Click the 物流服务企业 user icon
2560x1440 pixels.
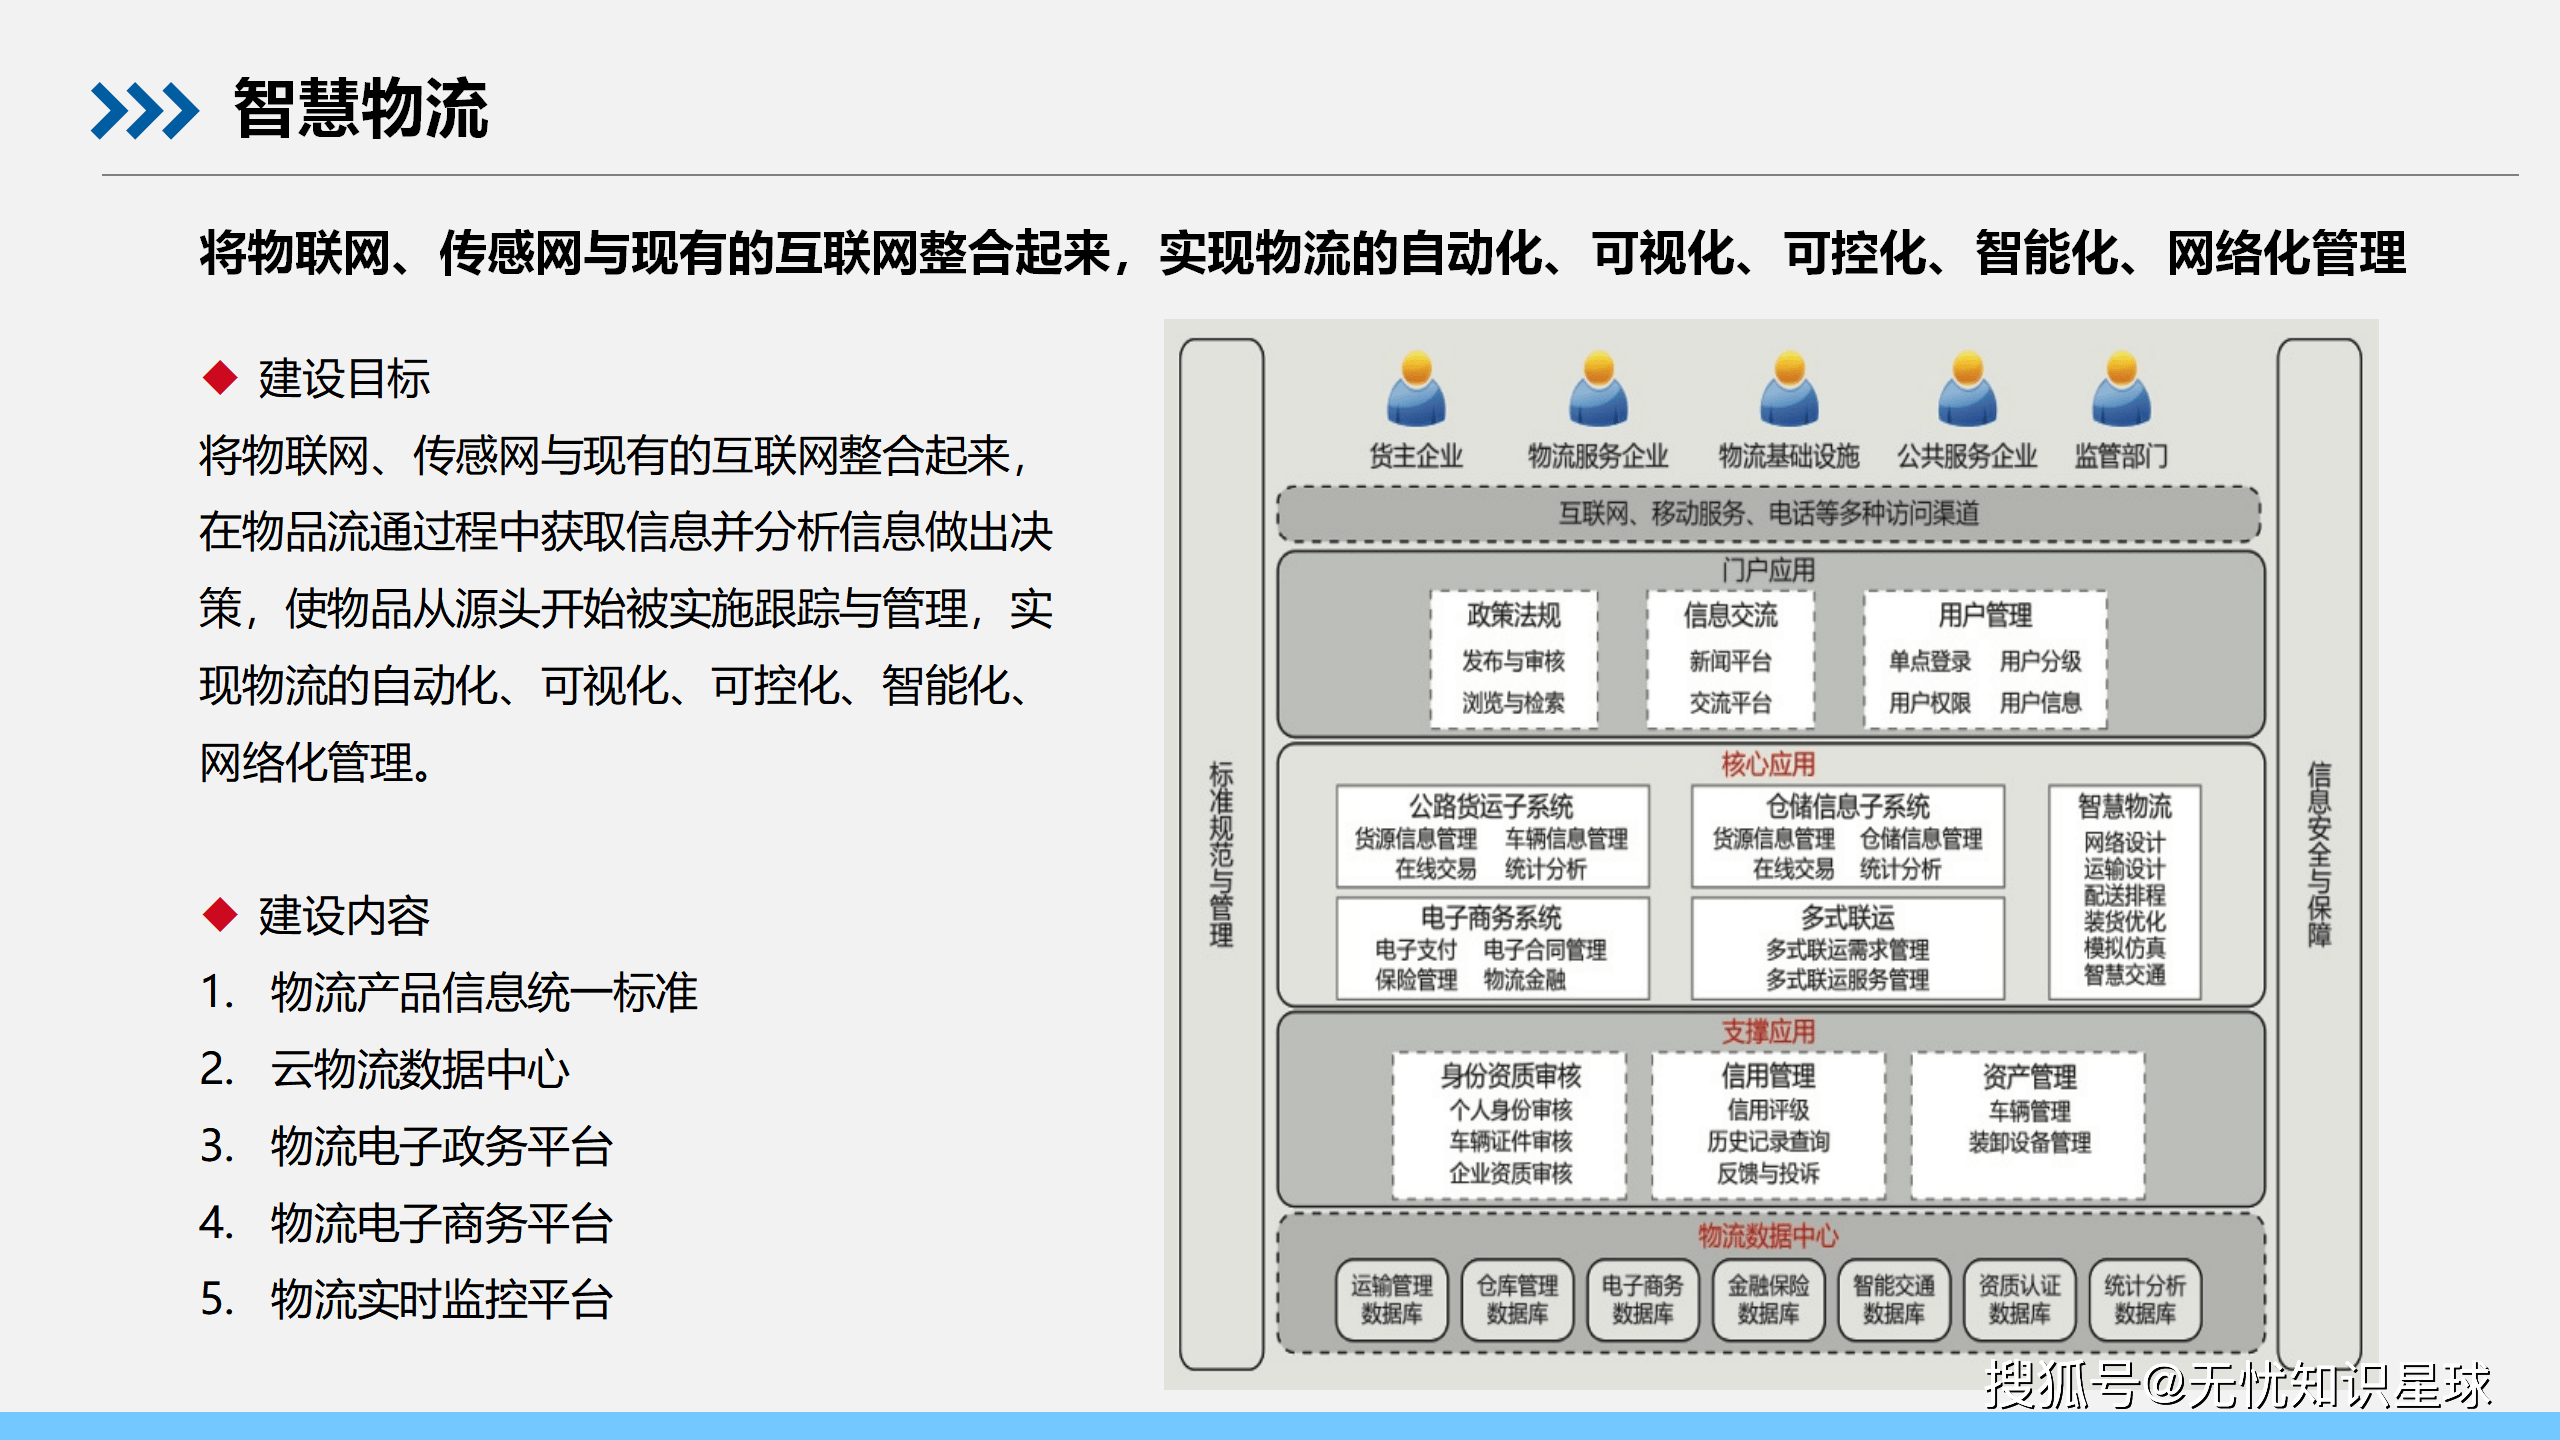click(1598, 389)
